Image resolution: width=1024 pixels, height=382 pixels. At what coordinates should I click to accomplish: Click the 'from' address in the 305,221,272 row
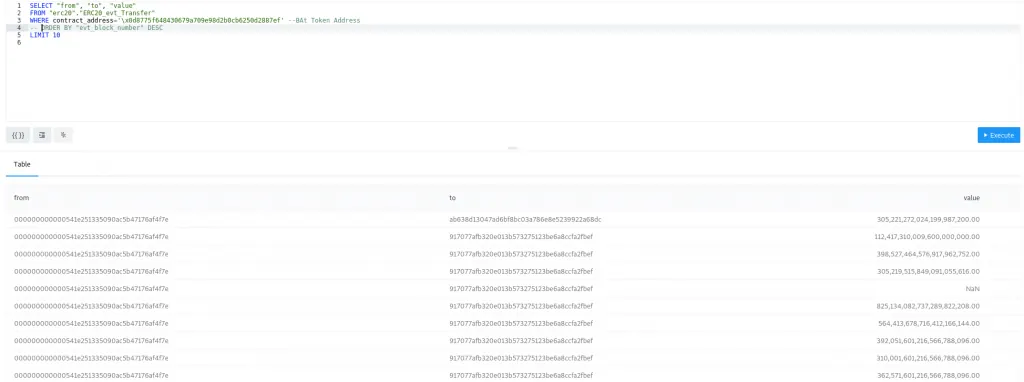coord(91,219)
